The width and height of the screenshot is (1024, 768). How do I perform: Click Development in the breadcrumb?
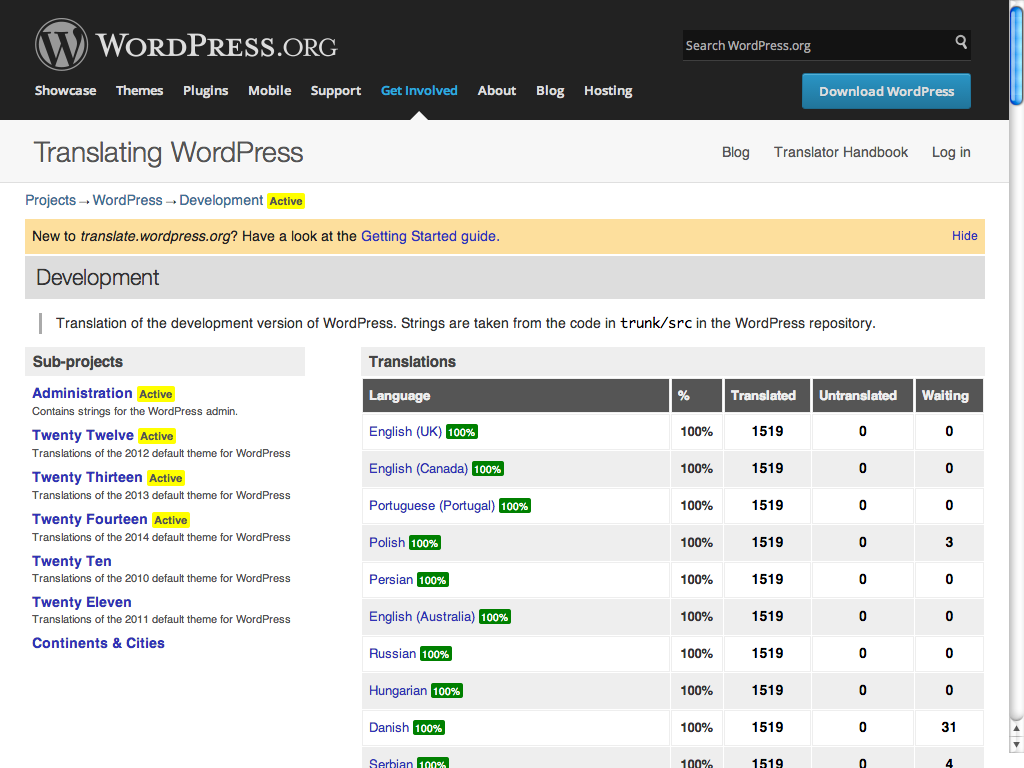click(x=221, y=200)
